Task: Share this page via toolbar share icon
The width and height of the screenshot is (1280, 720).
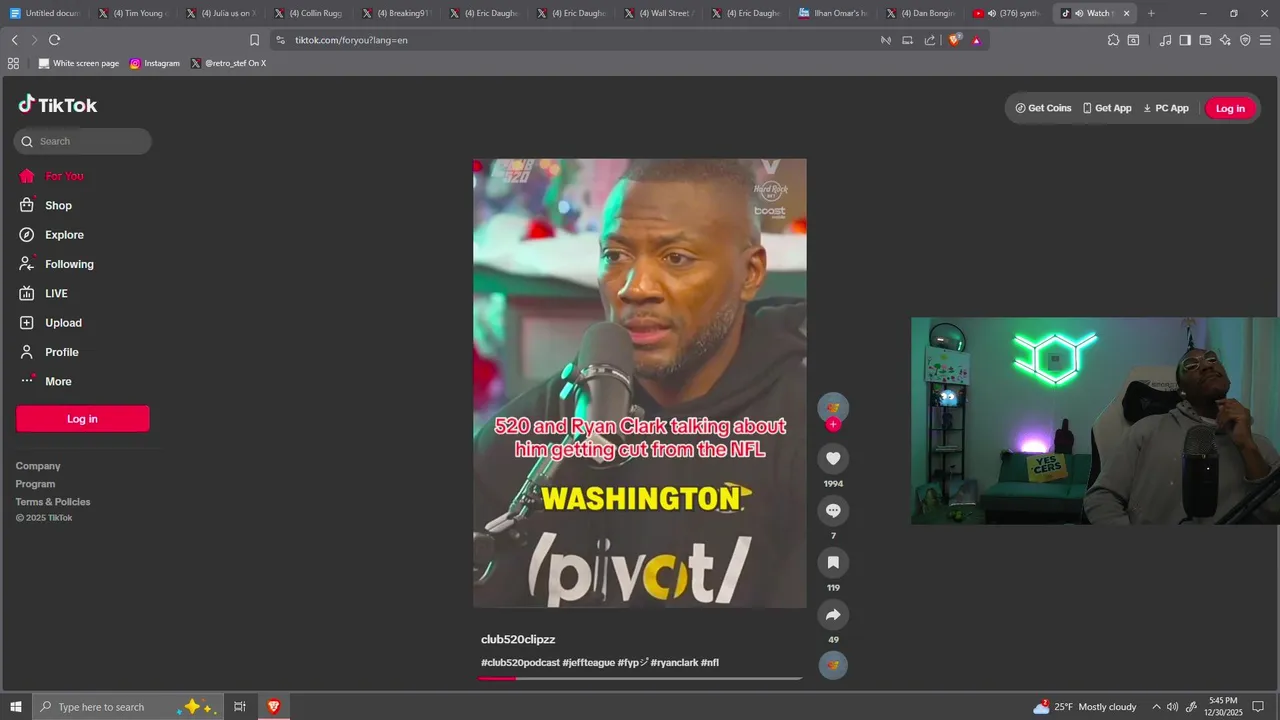Action: (x=930, y=40)
